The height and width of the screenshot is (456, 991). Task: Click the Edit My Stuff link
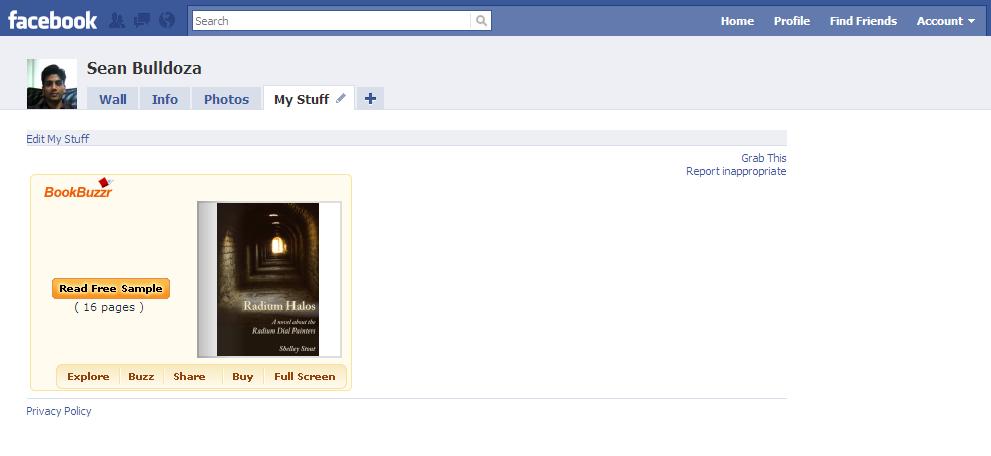pyautogui.click(x=58, y=139)
